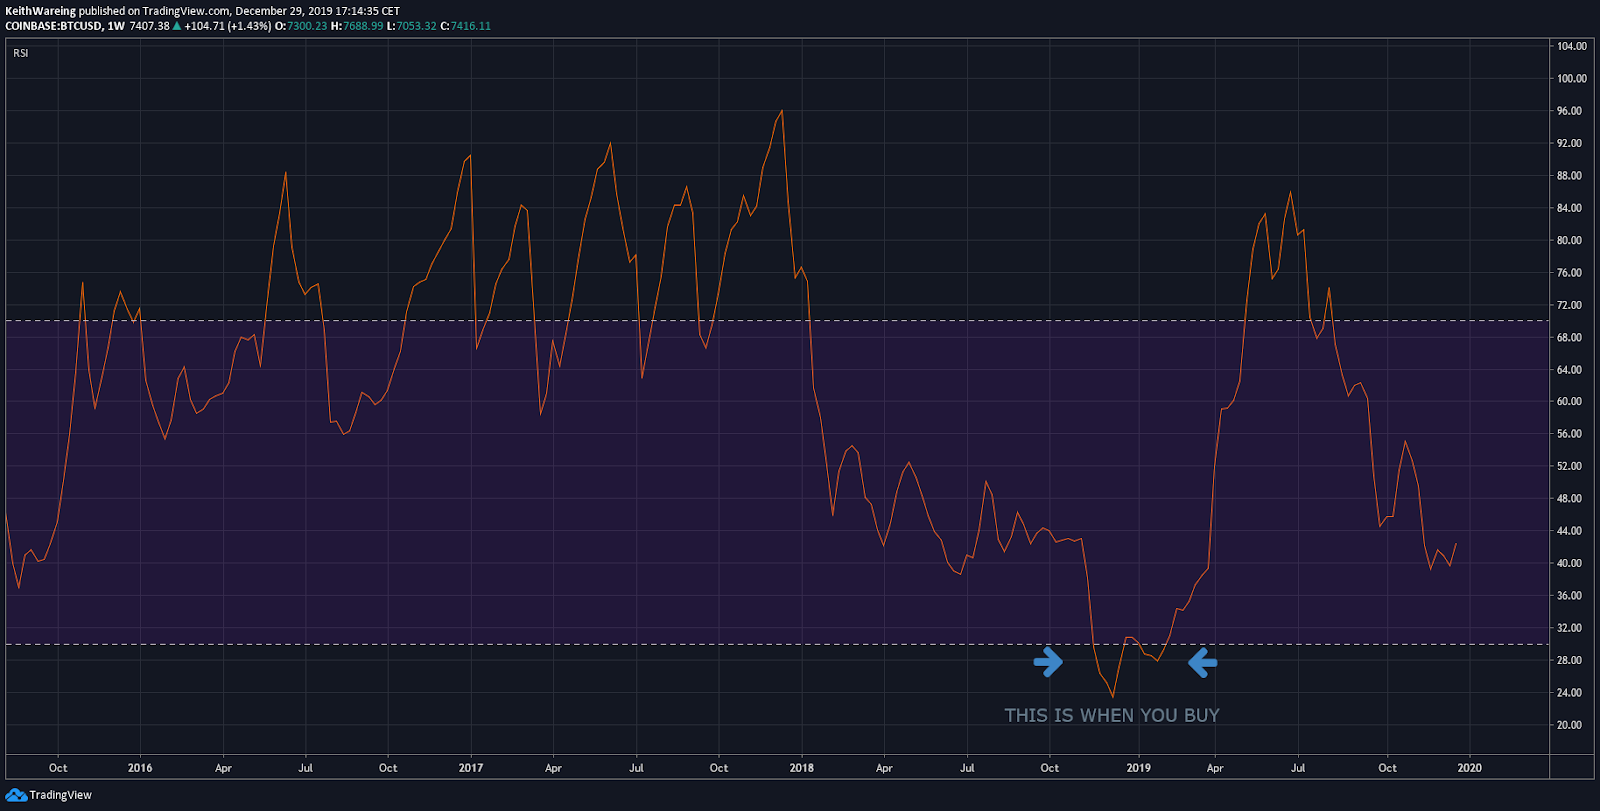
Task: Click the 60.00 scale value
Action: [x=1569, y=402]
